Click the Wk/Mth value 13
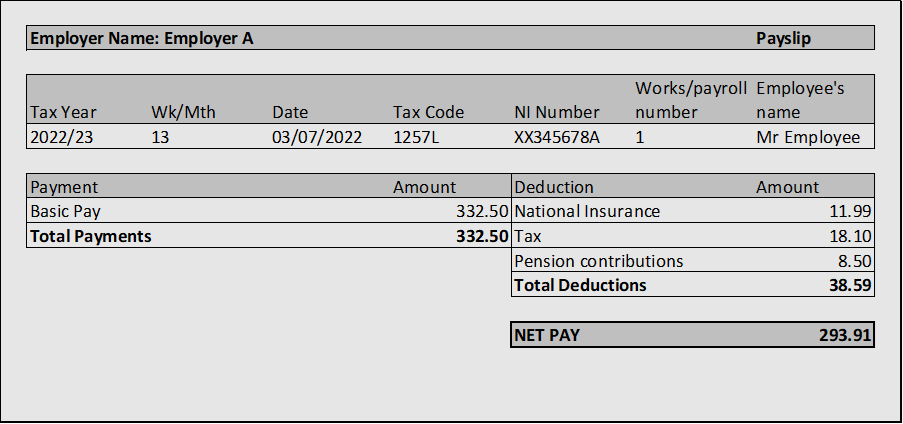The image size is (903, 424). coord(160,137)
